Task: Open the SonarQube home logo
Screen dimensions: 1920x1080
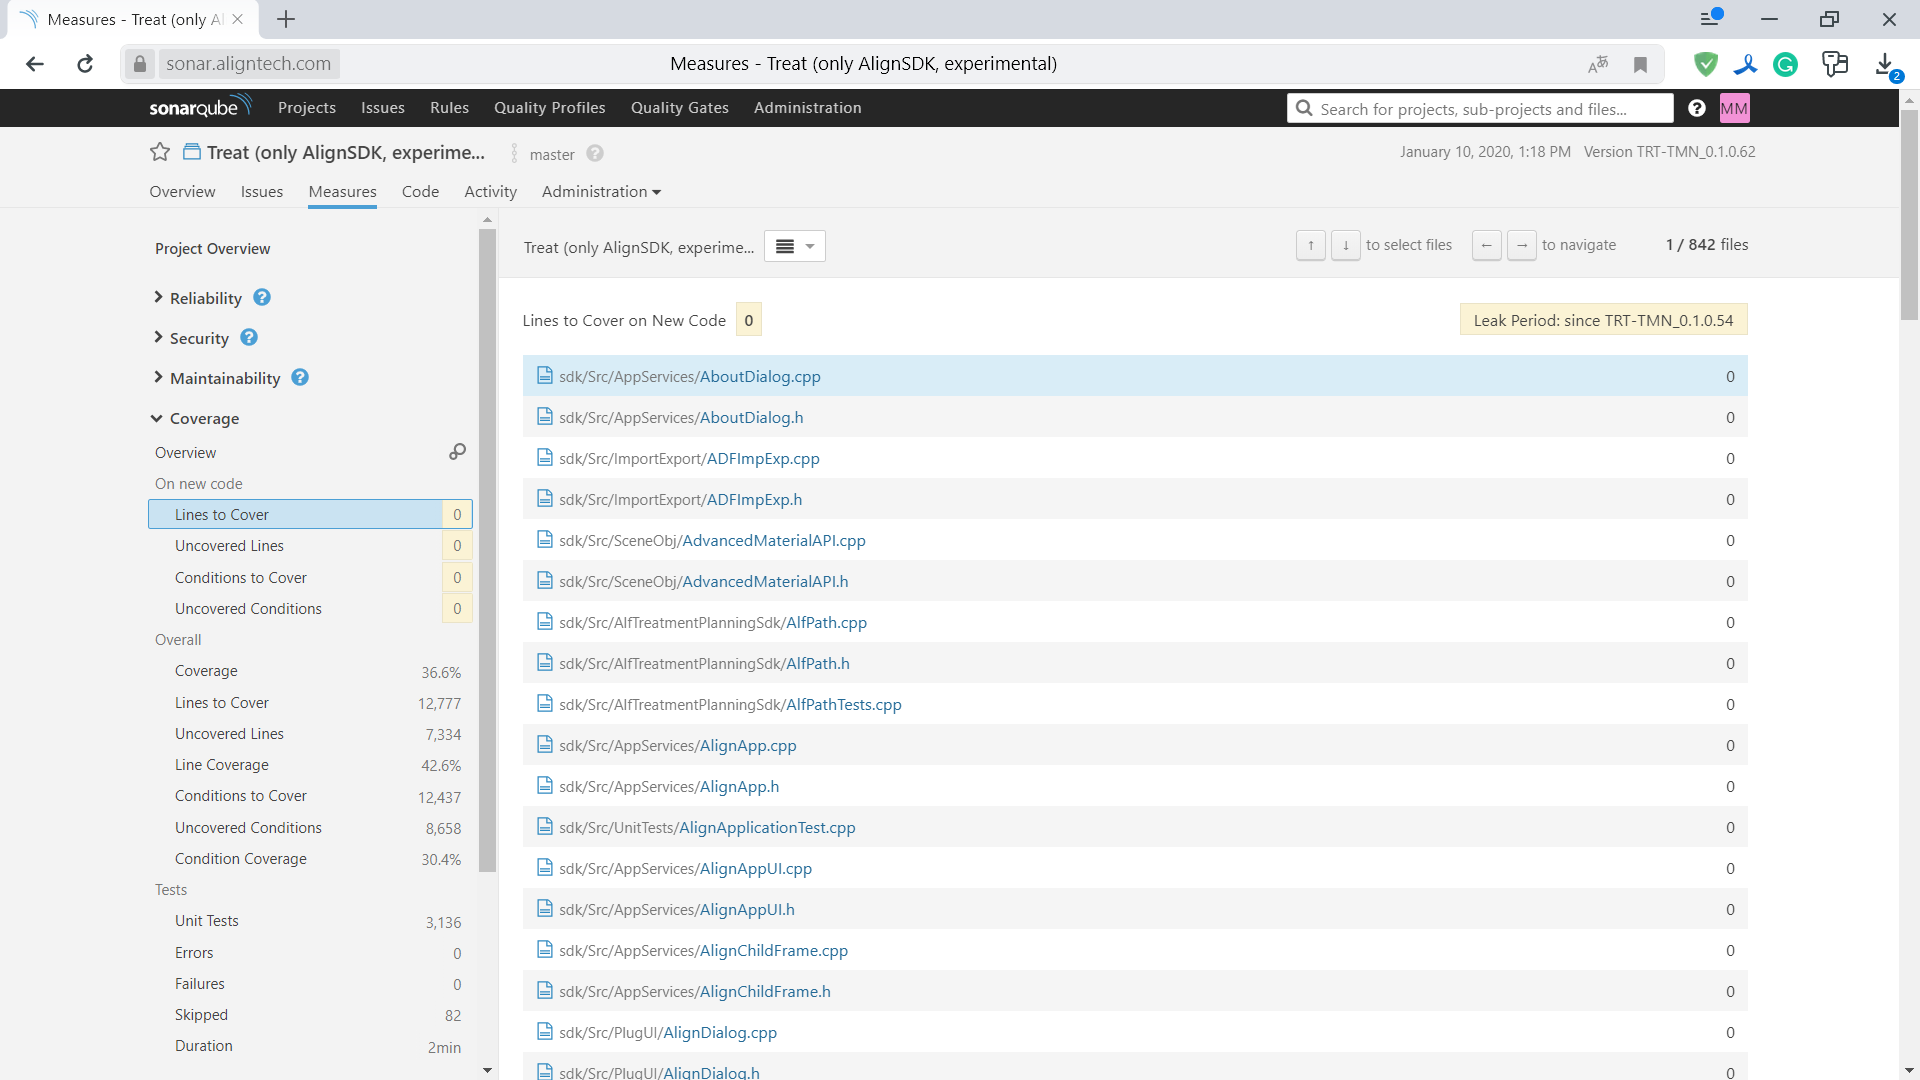Action: tap(199, 107)
